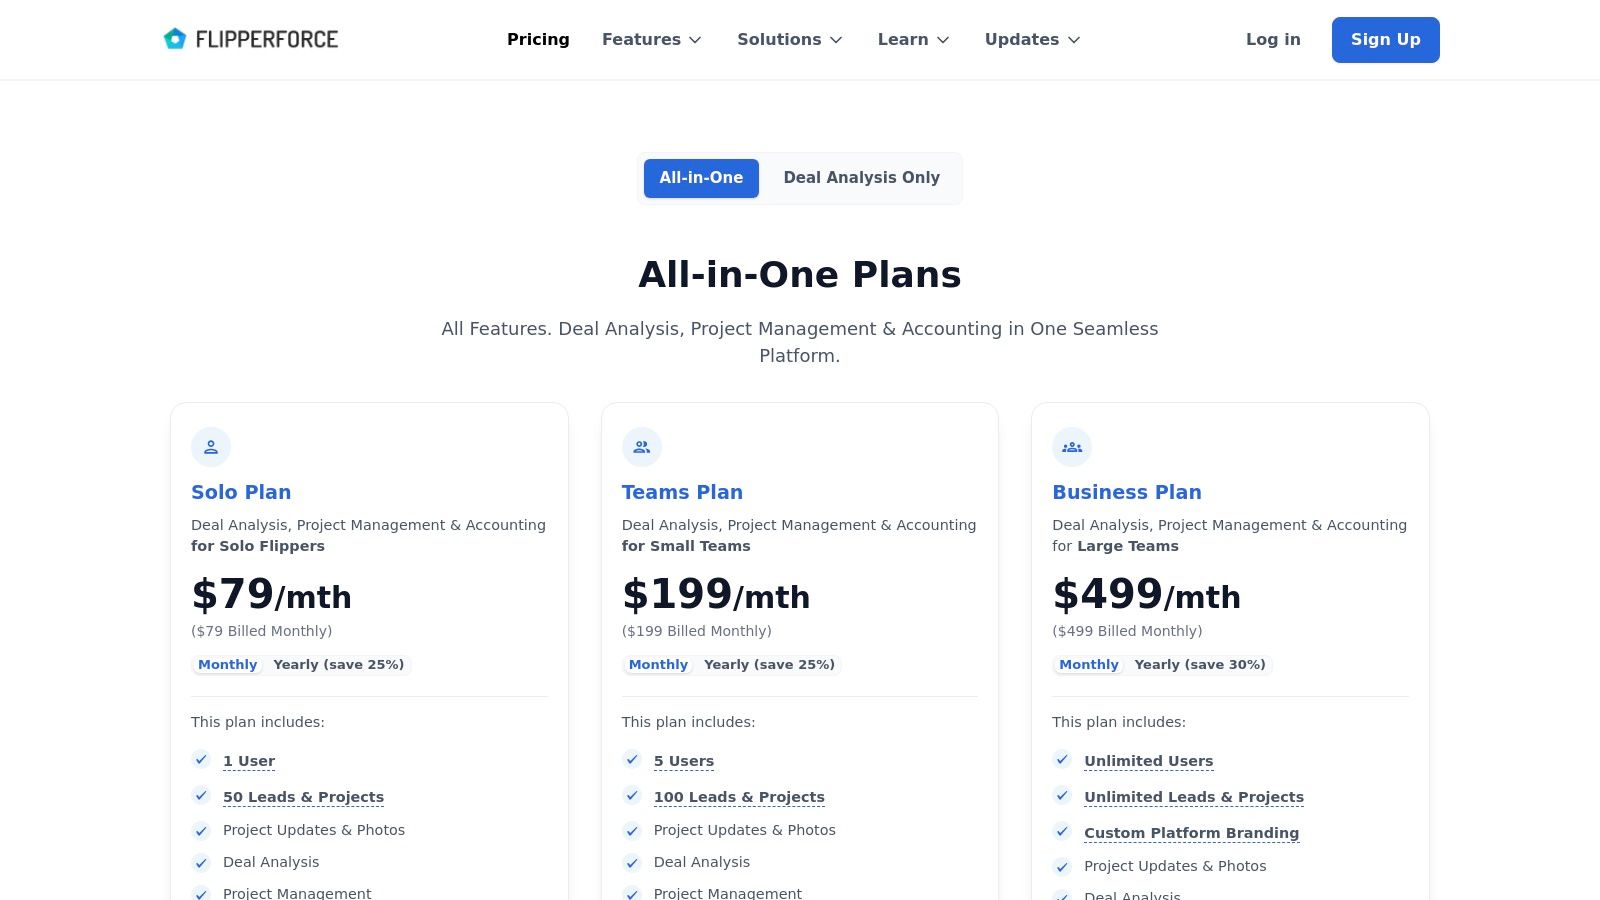Viewport: 1600px width, 900px height.
Task: Switch to Deal Analysis Only tab
Action: 861,178
